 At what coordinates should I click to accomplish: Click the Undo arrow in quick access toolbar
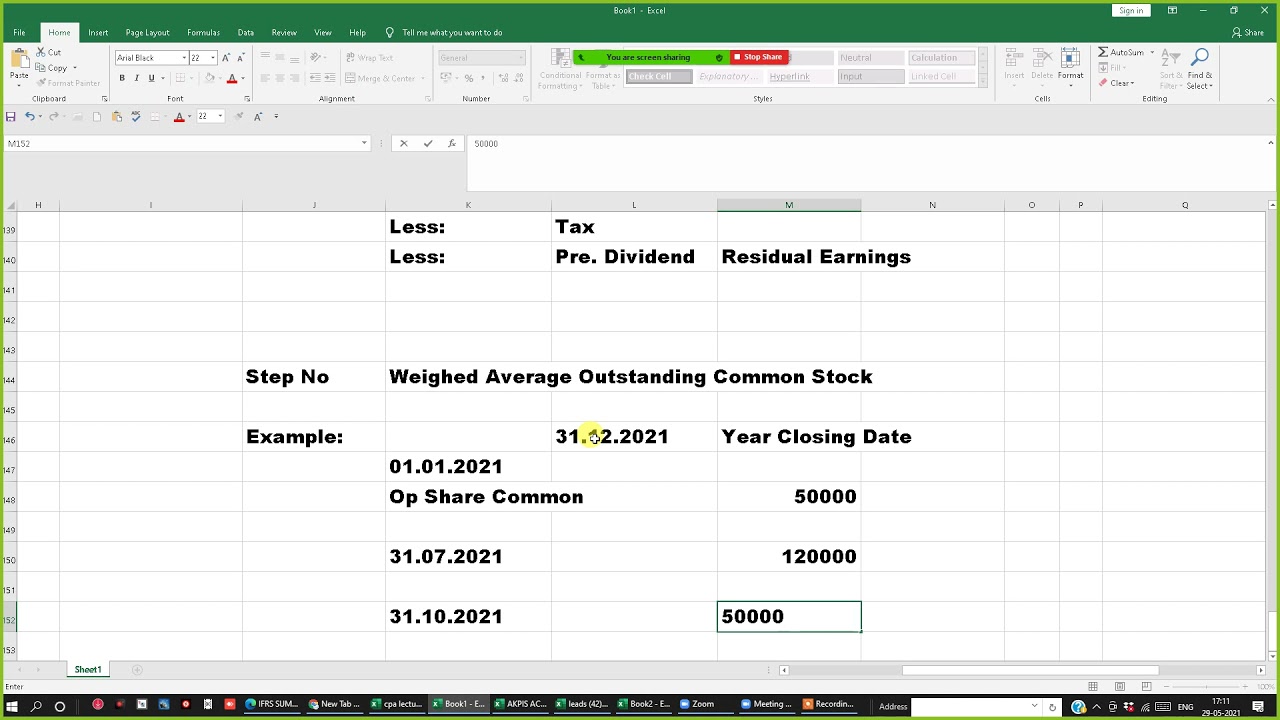pyautogui.click(x=30, y=117)
